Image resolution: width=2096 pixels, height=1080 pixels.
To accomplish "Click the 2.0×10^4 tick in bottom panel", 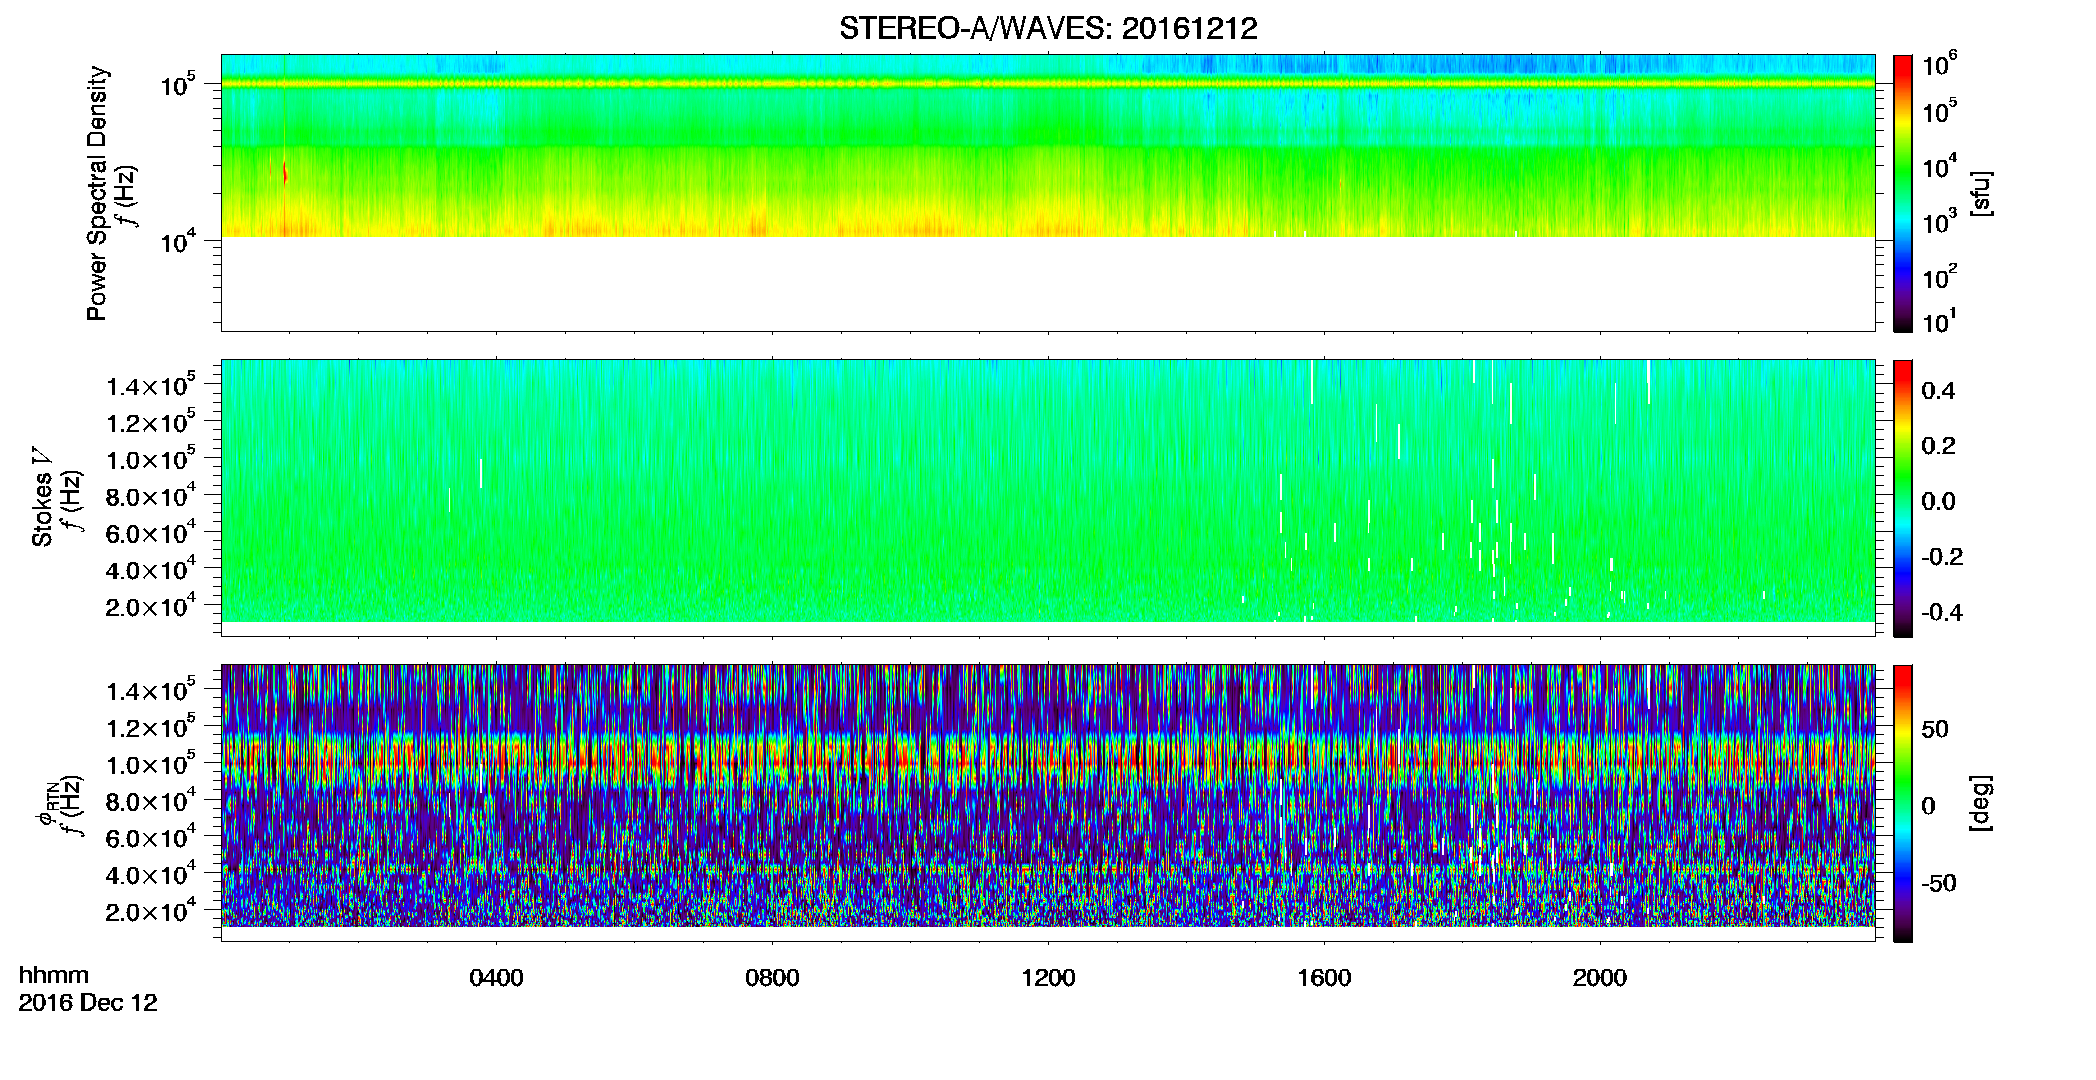I will coord(150,910).
